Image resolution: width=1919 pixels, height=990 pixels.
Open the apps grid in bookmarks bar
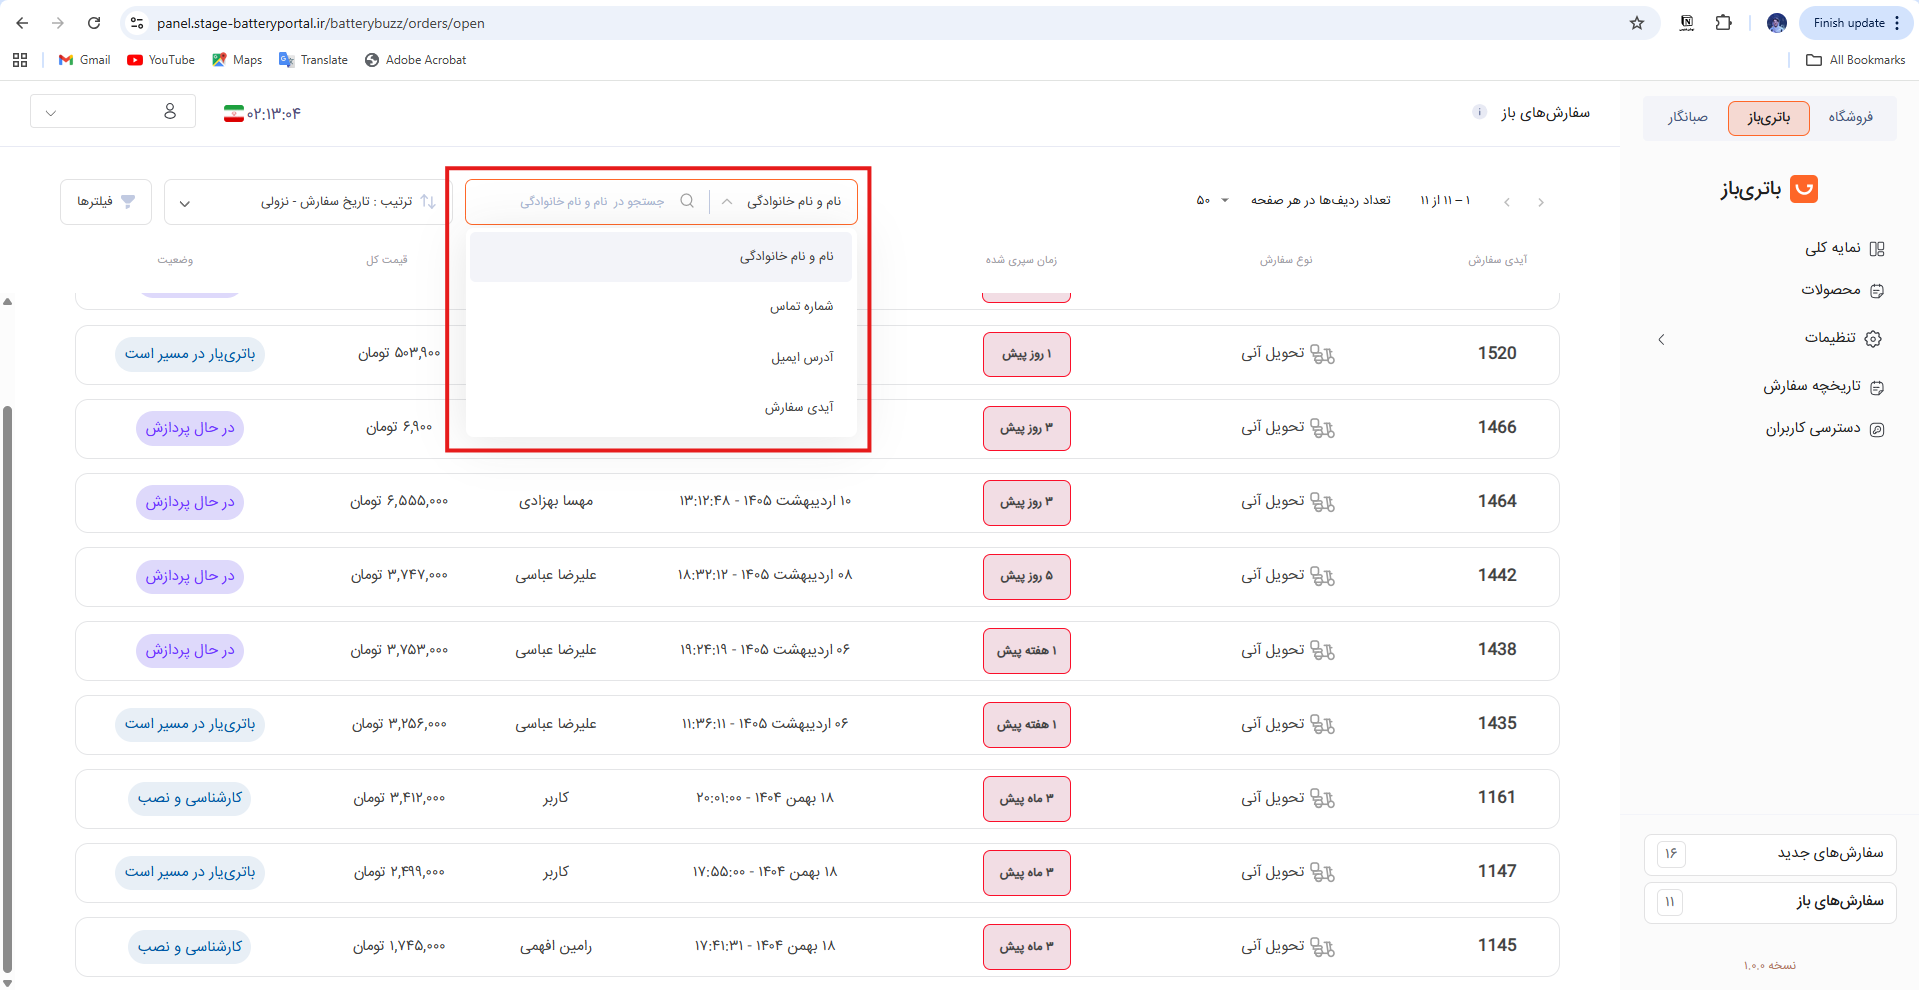pyautogui.click(x=20, y=60)
